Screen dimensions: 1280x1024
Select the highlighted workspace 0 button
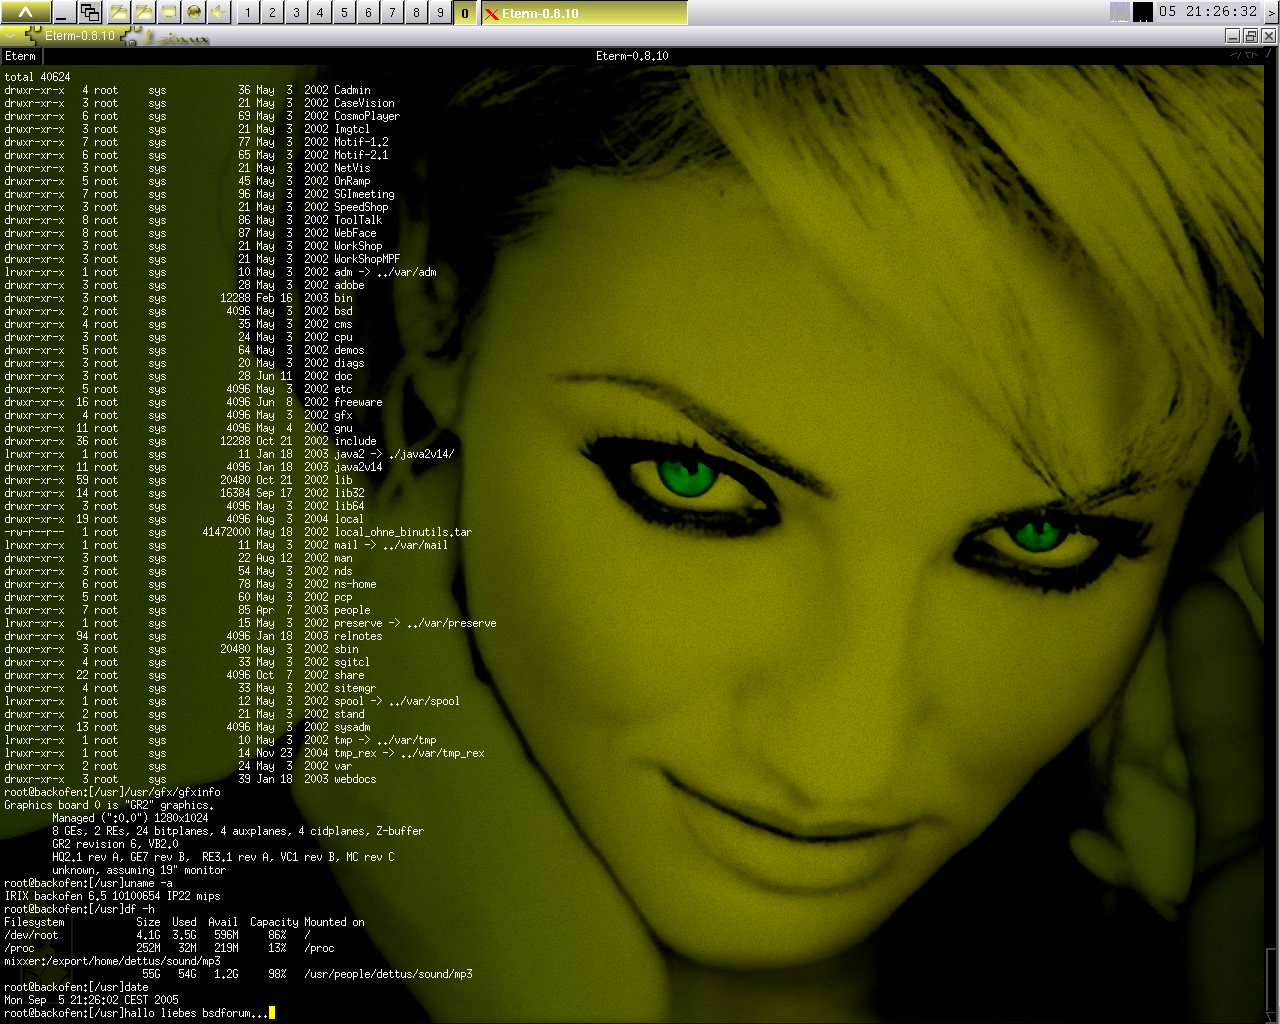[x=464, y=12]
